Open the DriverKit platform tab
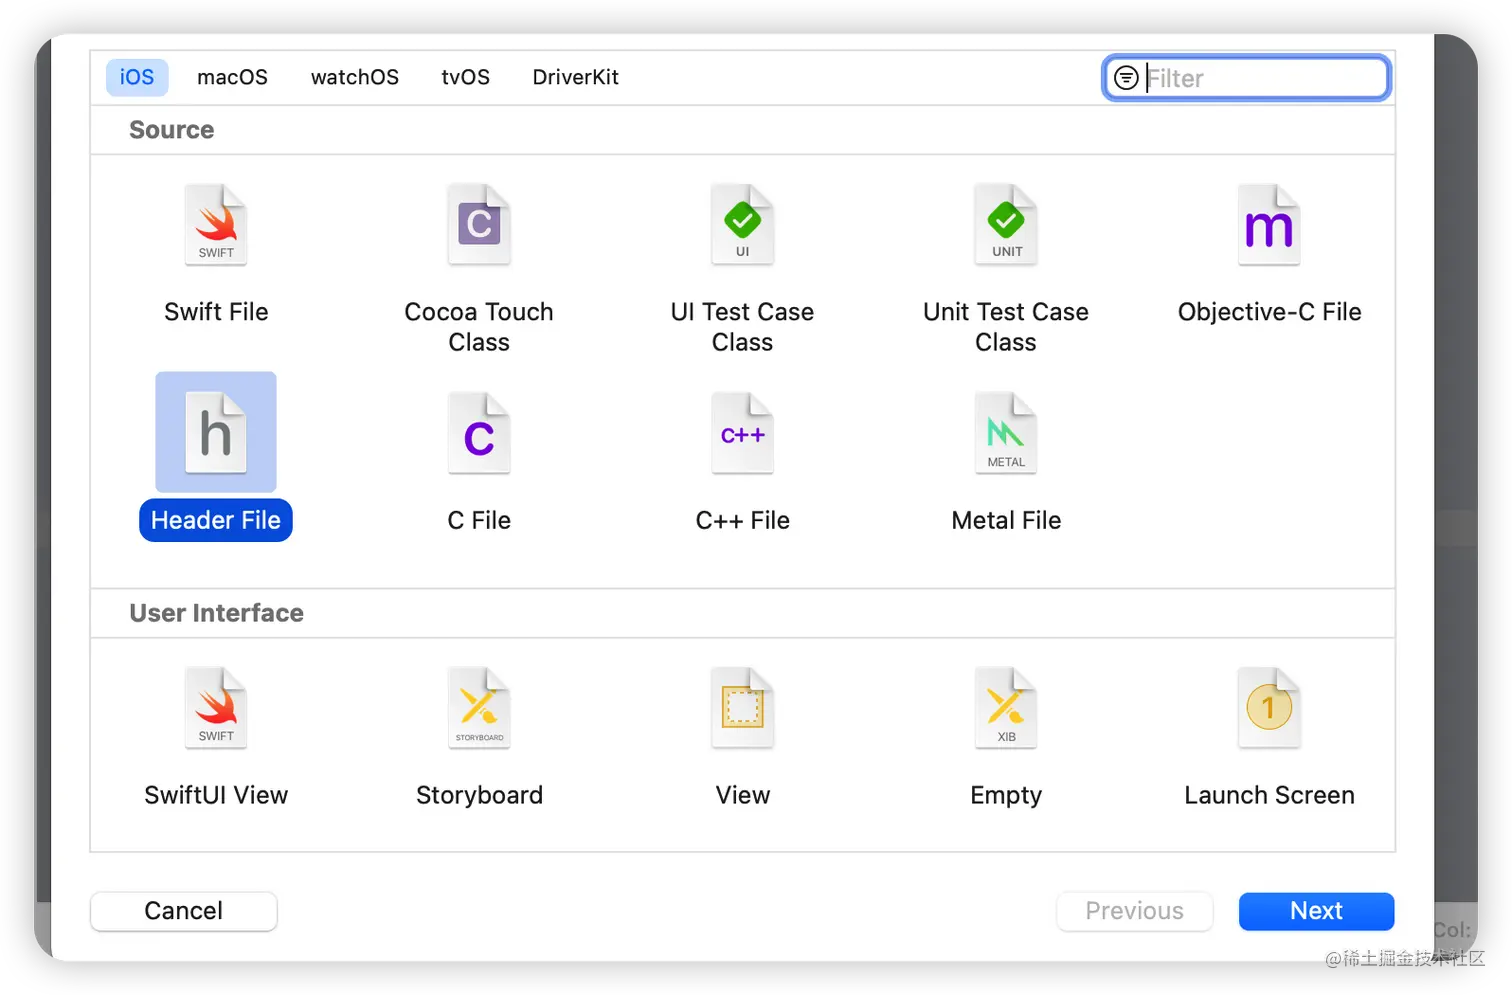This screenshot has height=995, width=1512. 575,77
